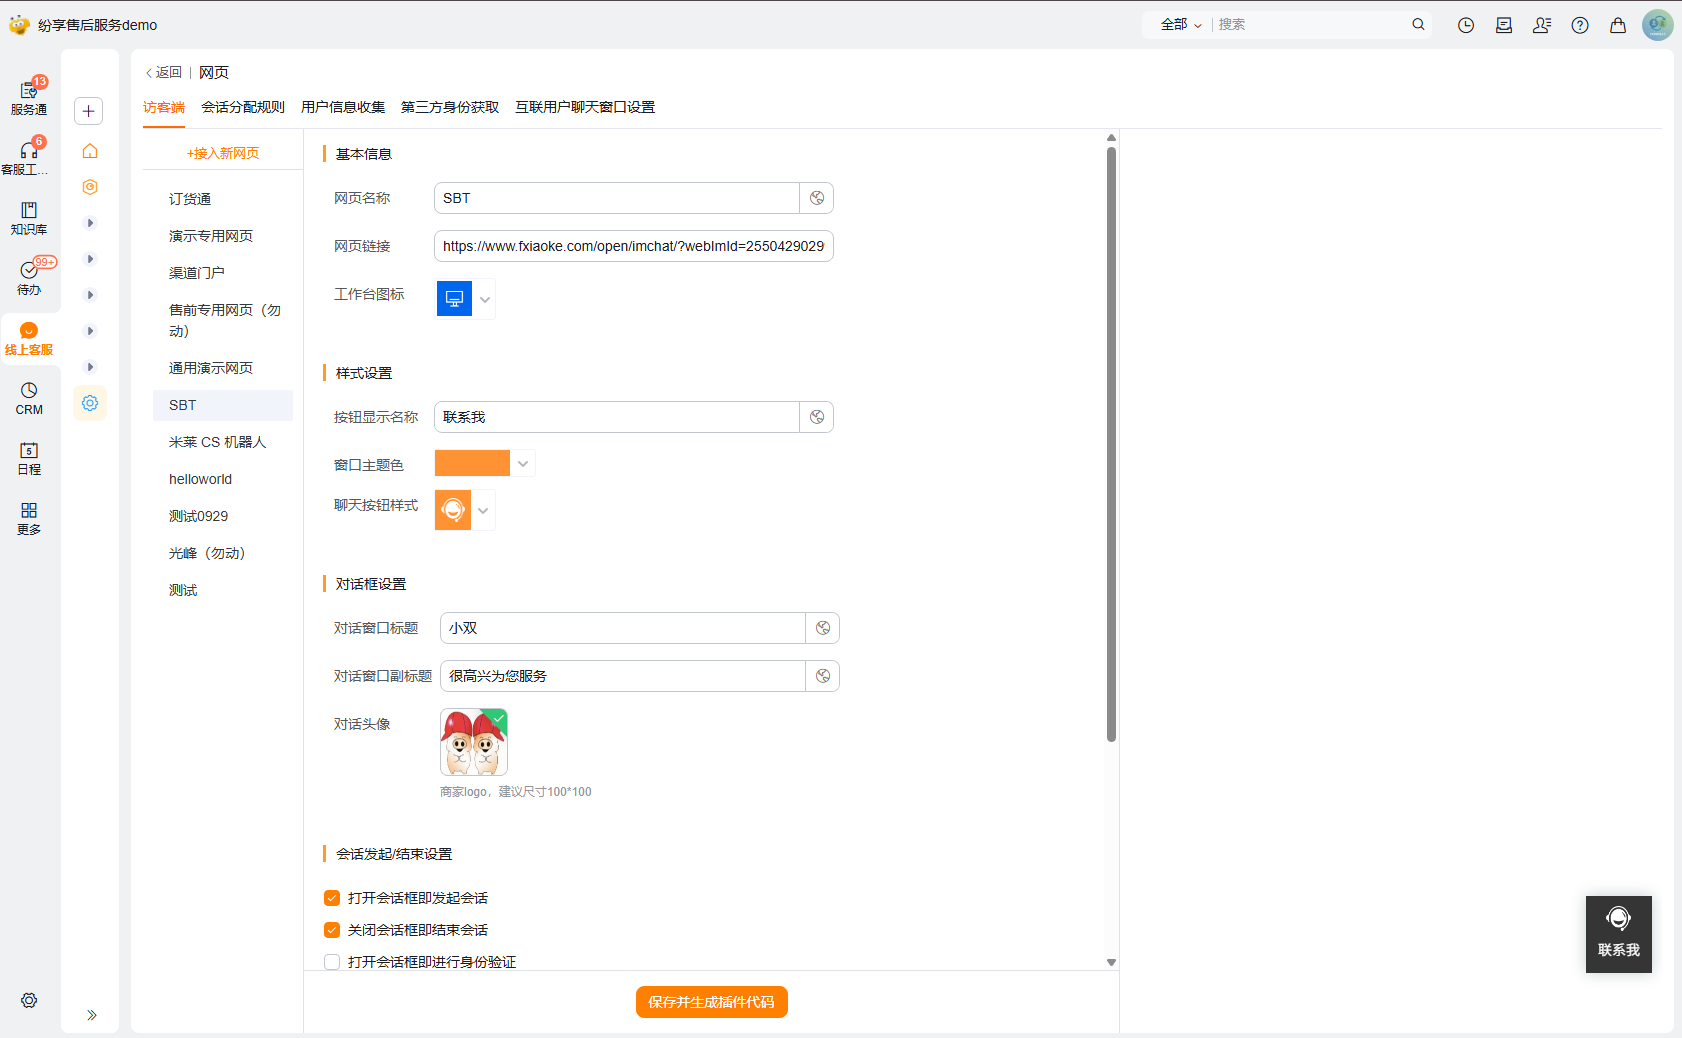Image resolution: width=1682 pixels, height=1038 pixels.
Task: Switch to the 互联用户聊天窗口设置 tab
Action: (585, 108)
